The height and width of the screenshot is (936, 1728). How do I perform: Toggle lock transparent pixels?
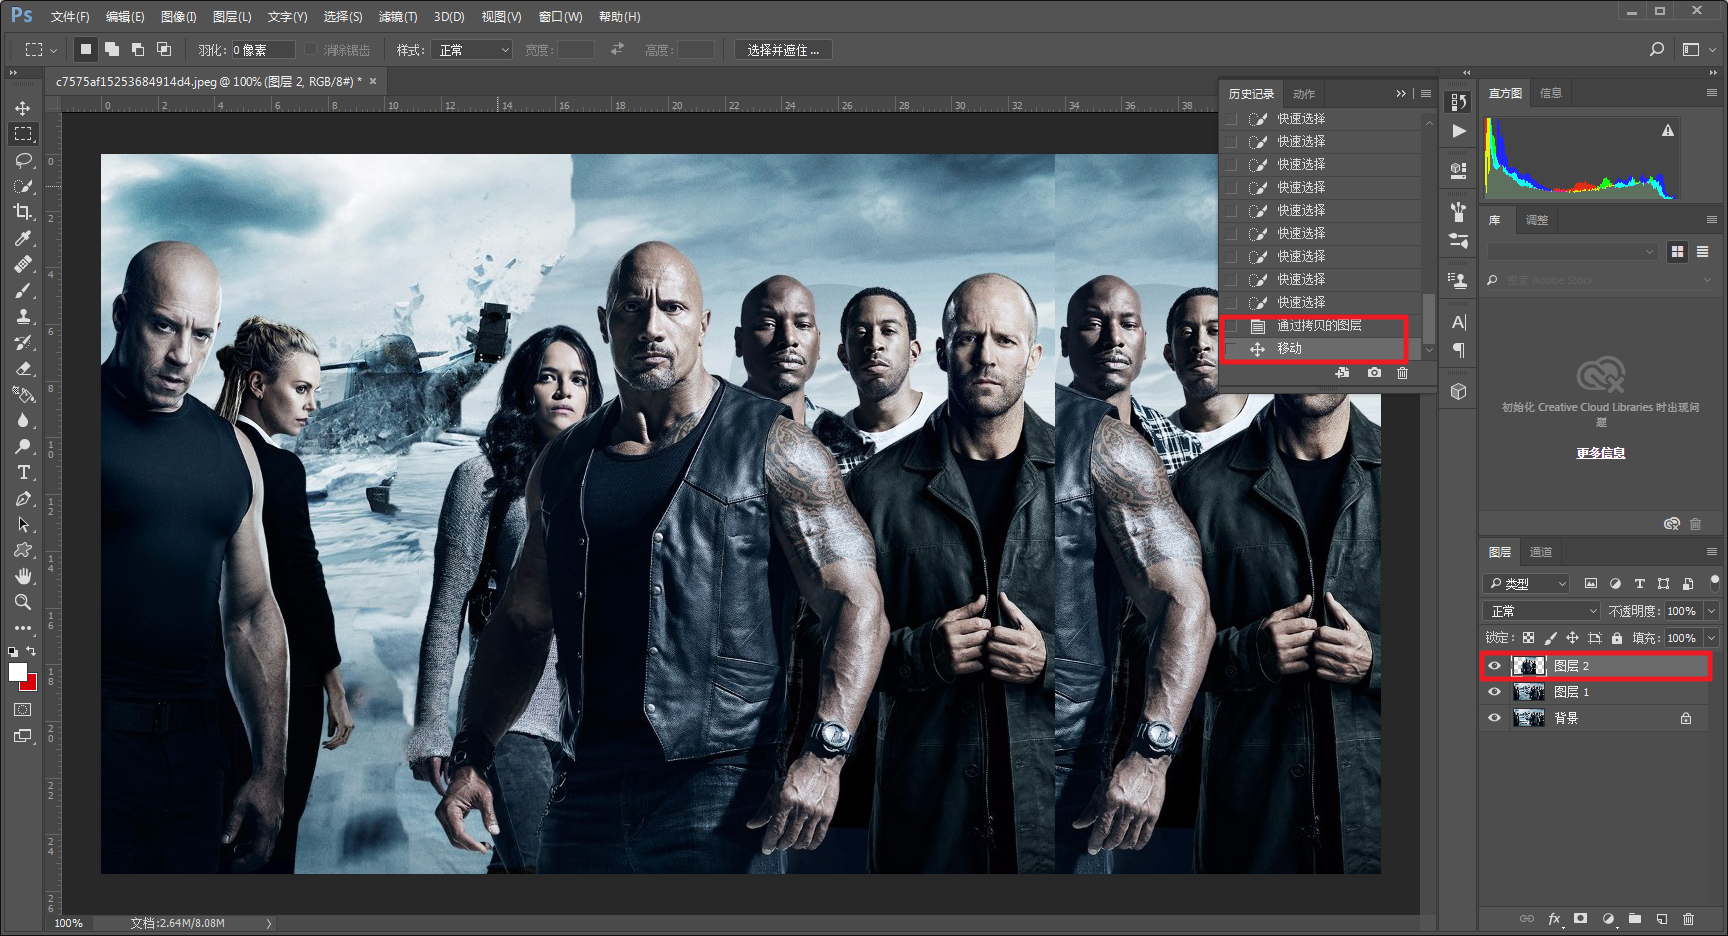point(1528,638)
